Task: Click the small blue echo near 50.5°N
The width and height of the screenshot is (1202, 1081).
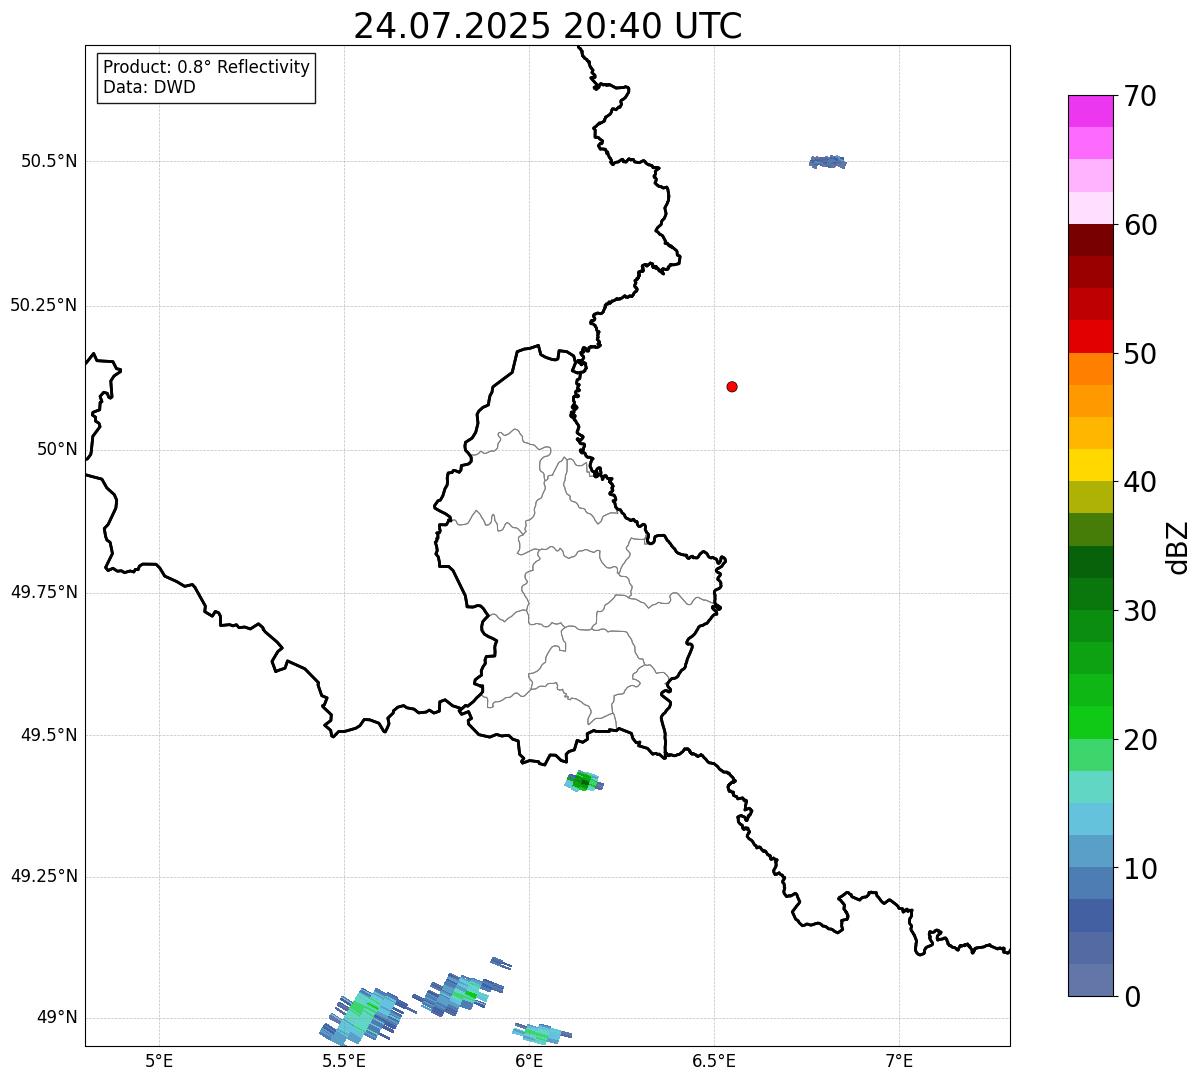Action: pyautogui.click(x=827, y=162)
